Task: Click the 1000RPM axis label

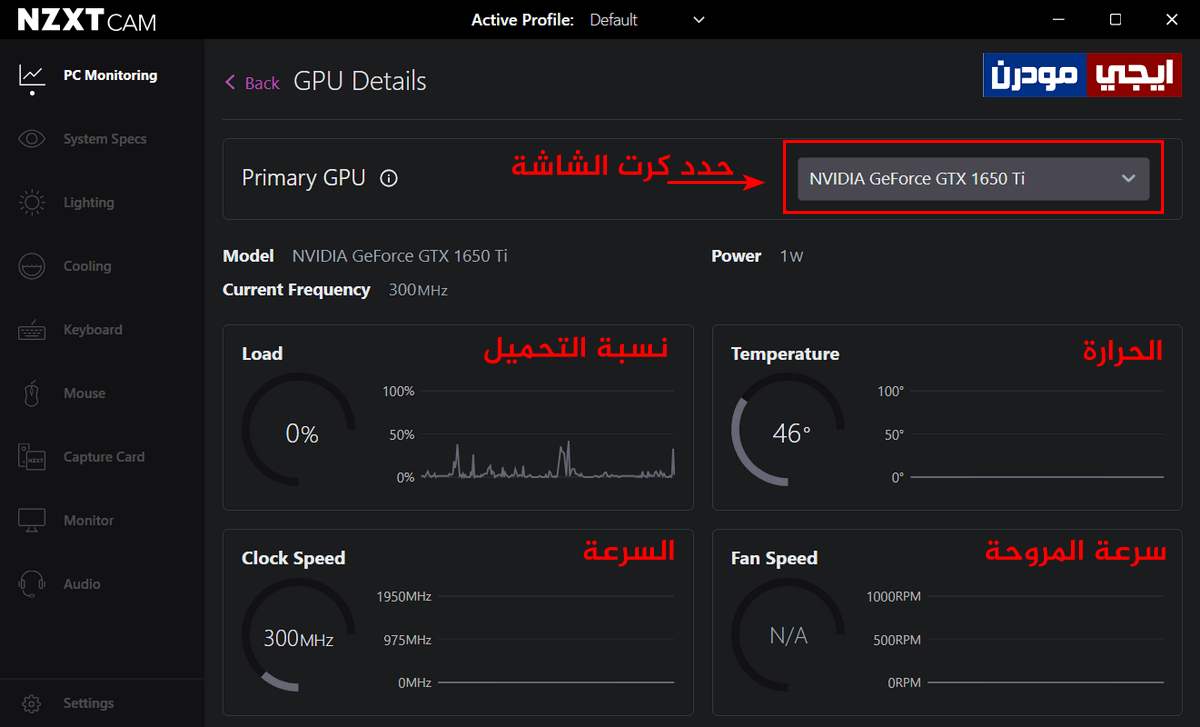Action: pos(894,596)
